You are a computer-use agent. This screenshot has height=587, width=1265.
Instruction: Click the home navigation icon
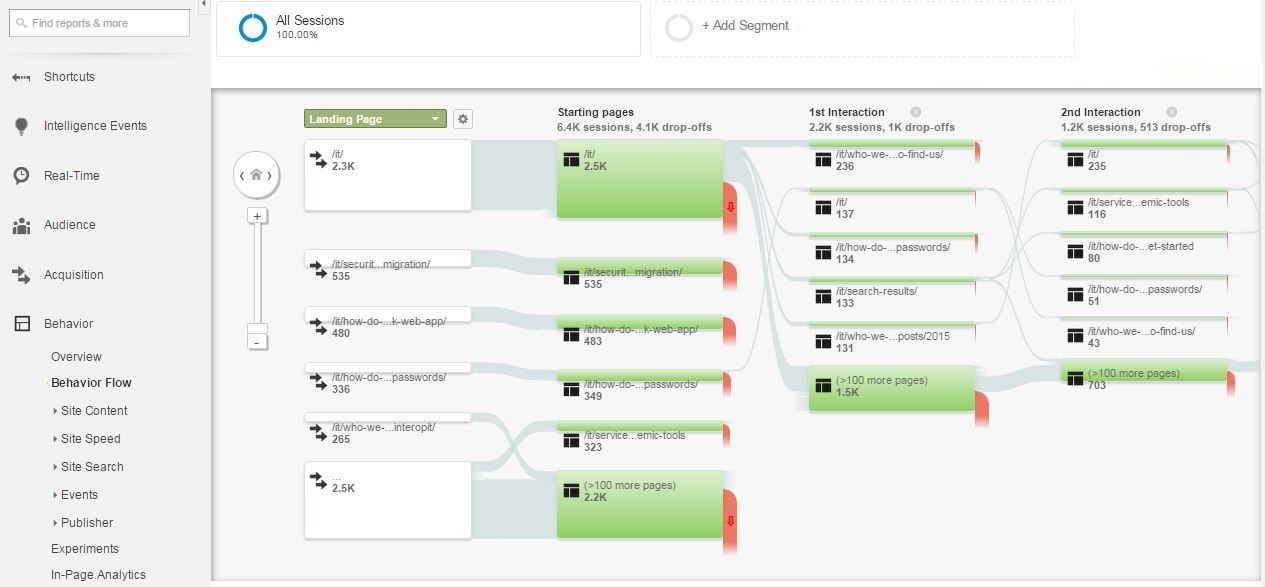tap(256, 175)
